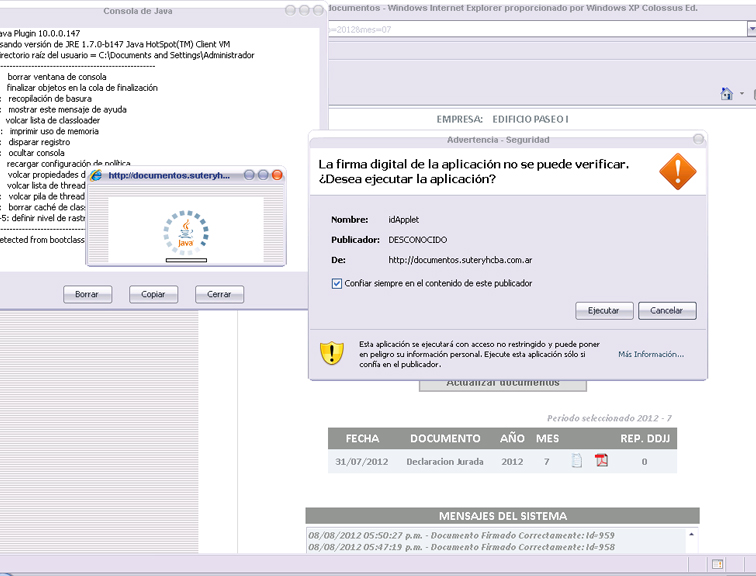This screenshot has height=576, width=756.
Task: Expand the home button dropdown arrow
Action: (742, 95)
